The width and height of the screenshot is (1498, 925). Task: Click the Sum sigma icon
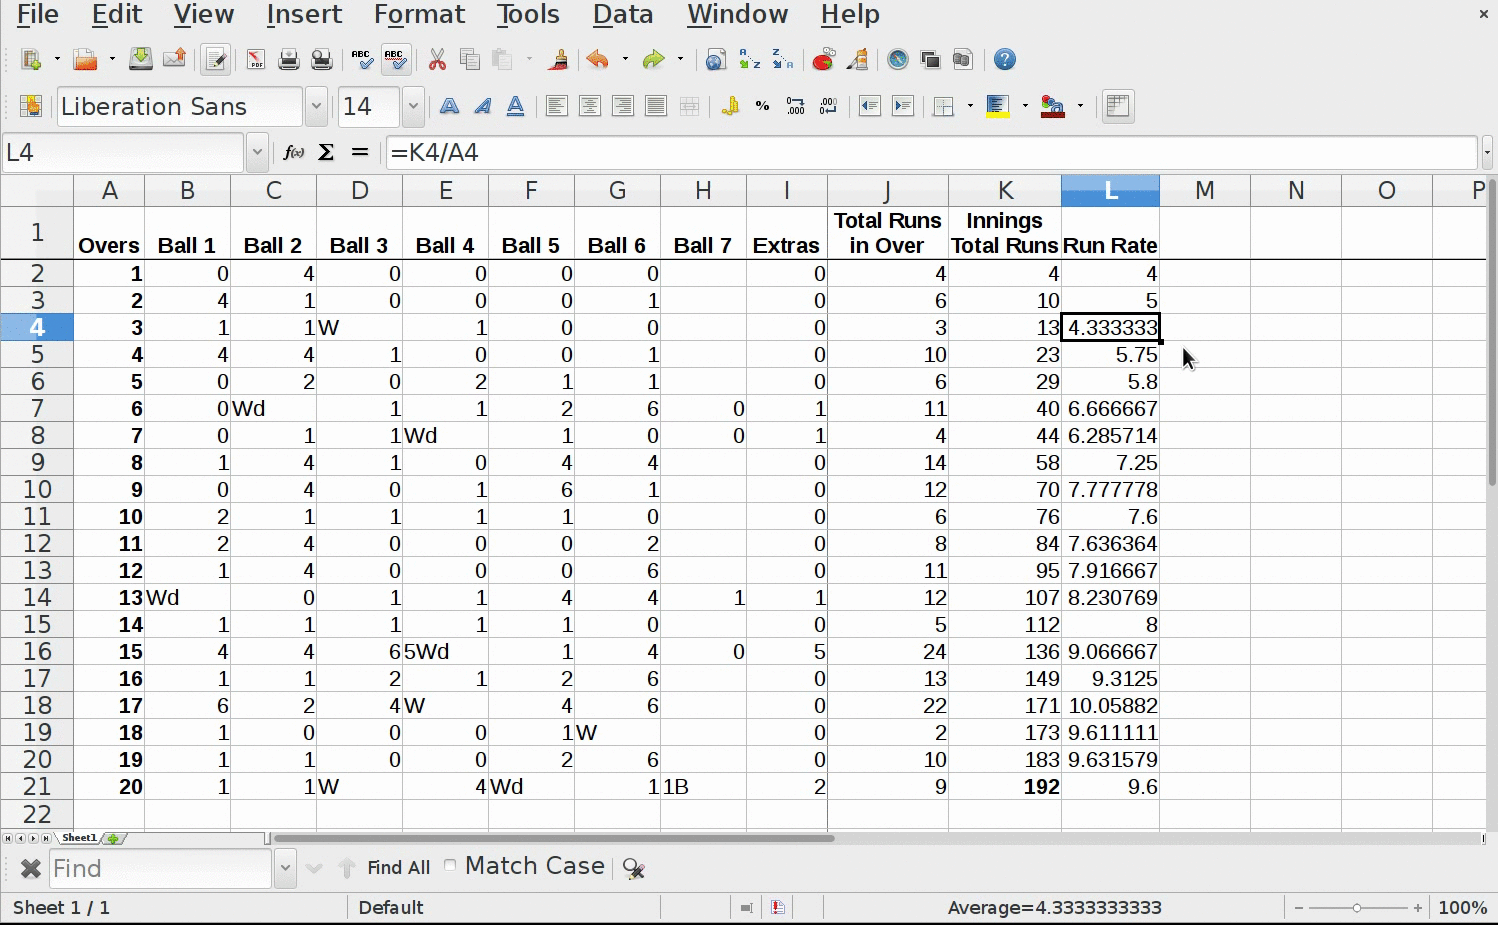pyautogui.click(x=326, y=153)
